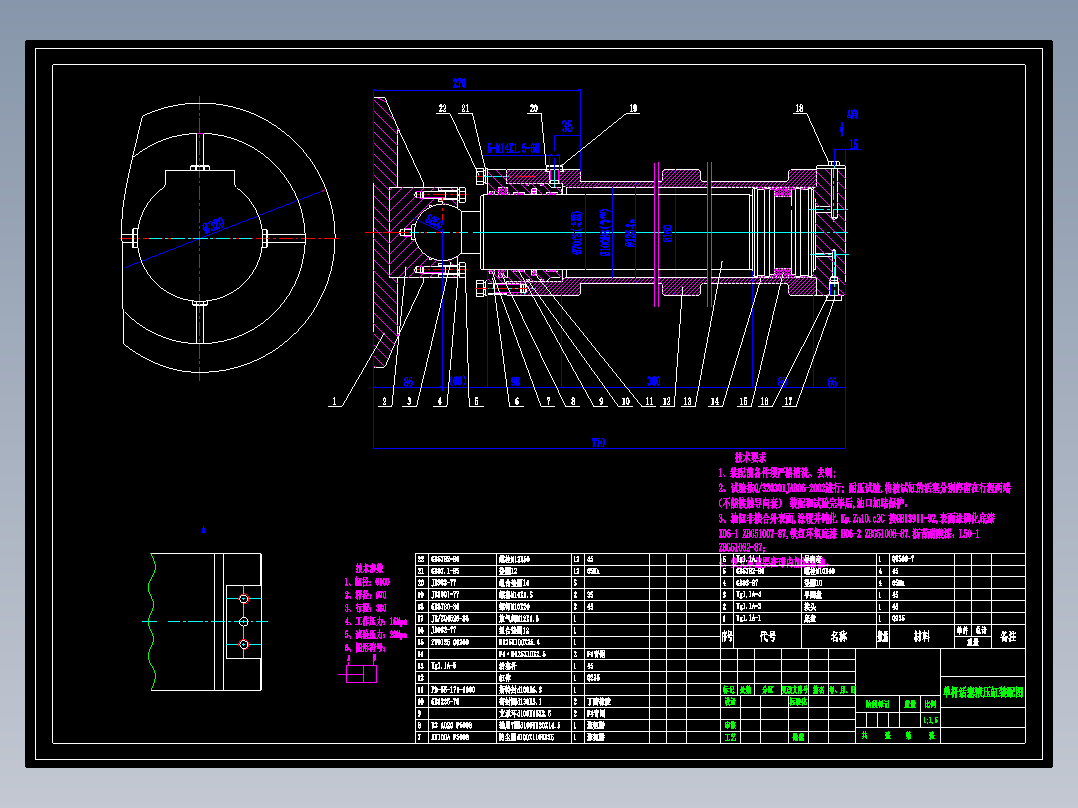Click balloon callout 21 above the section view
The width and height of the screenshot is (1078, 808).
coord(465,109)
